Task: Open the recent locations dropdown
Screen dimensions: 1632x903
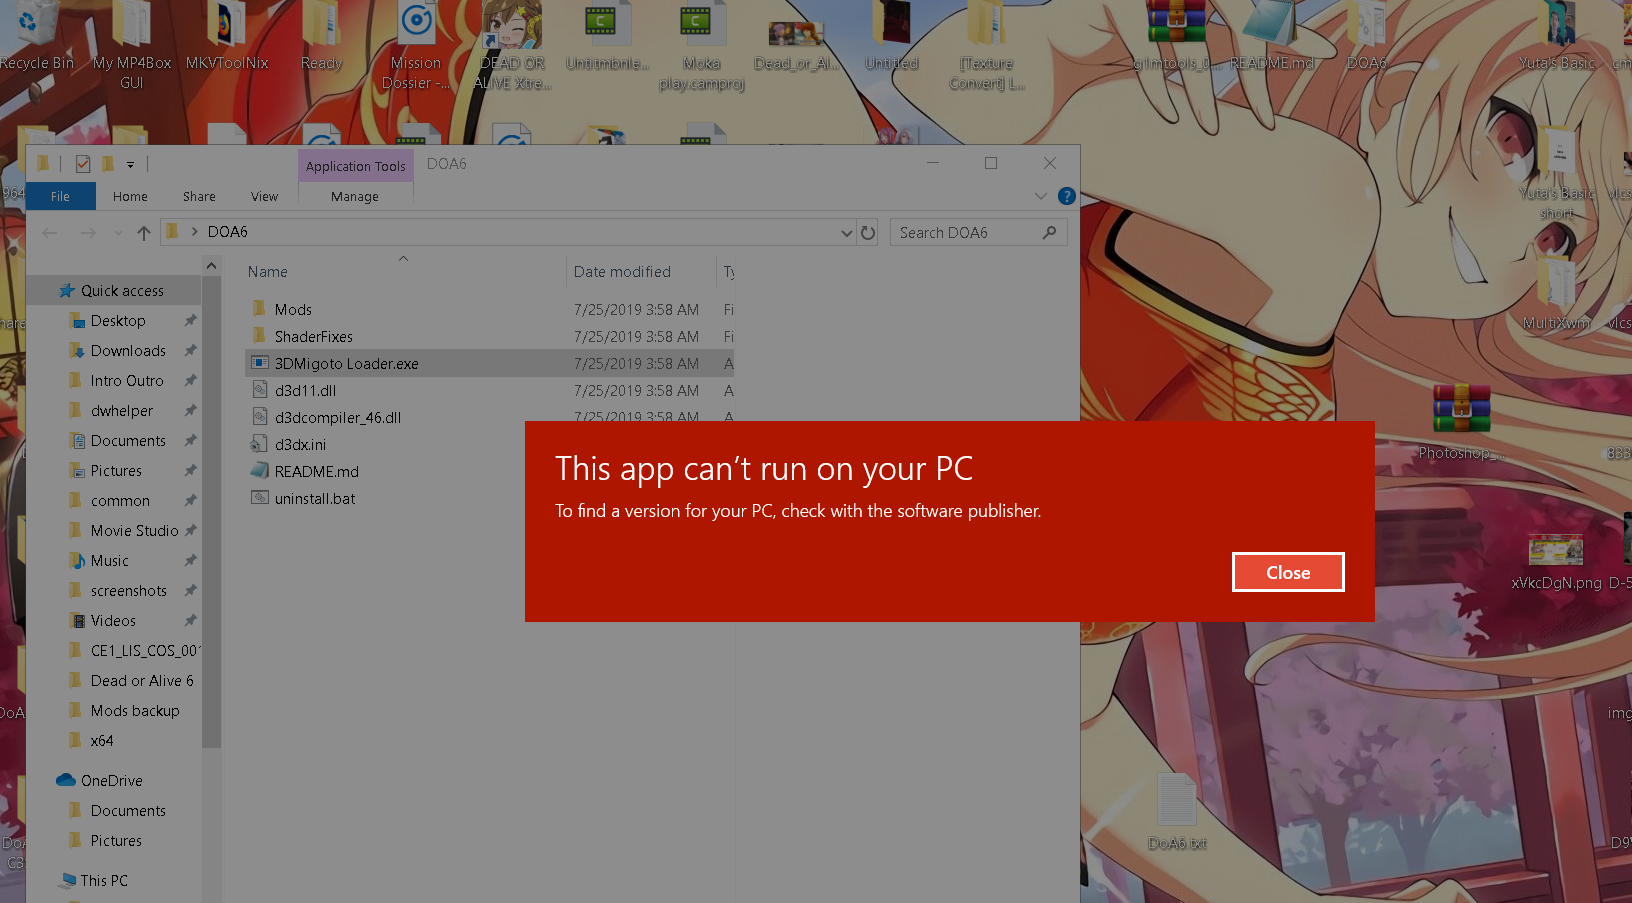Action: 118,232
